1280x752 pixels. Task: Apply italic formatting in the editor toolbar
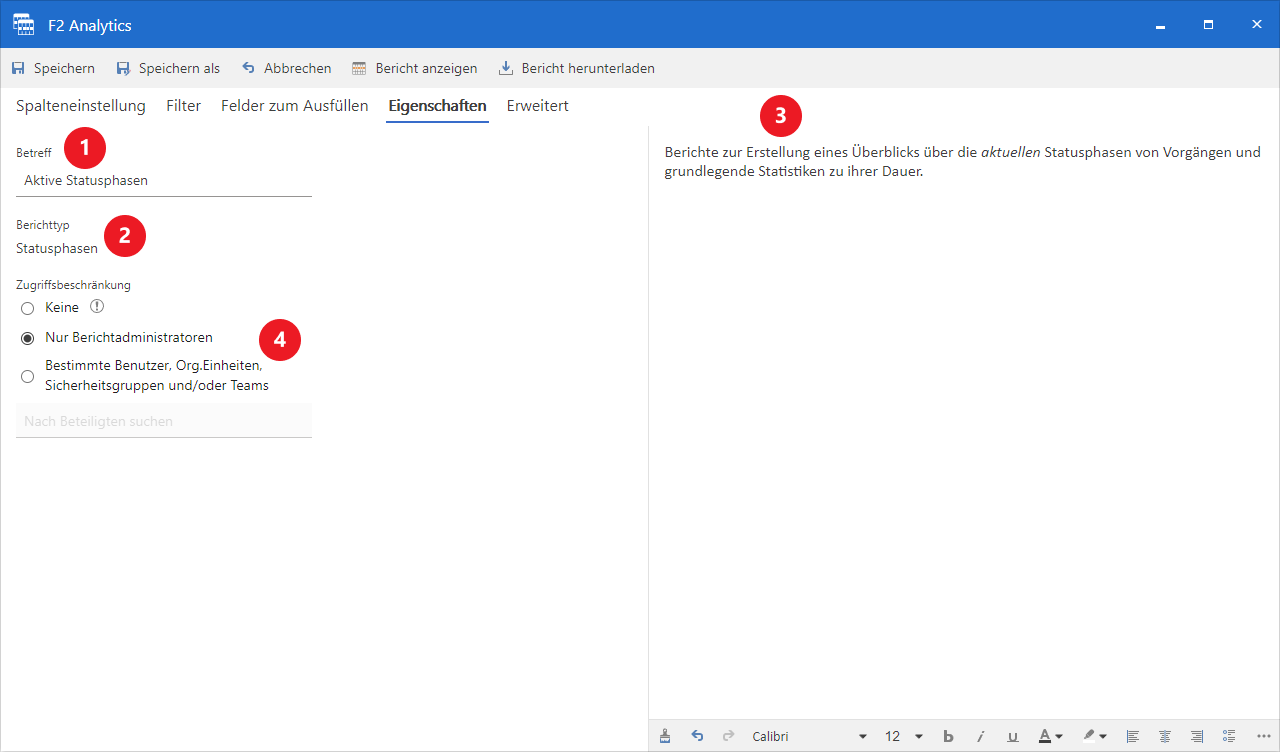click(982, 736)
